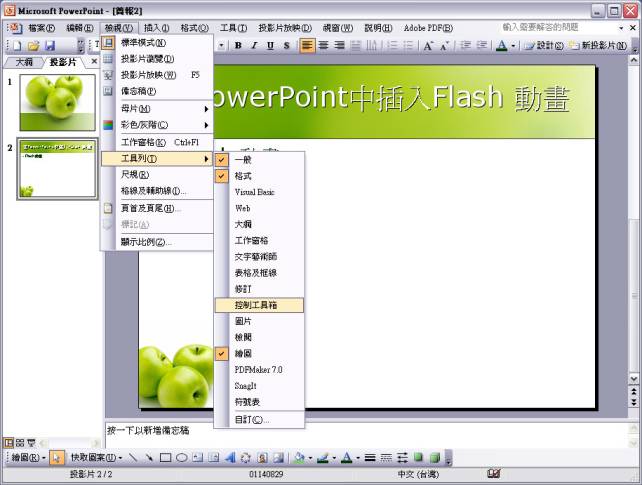Open the 插入 menu
The height and width of the screenshot is (485, 642).
click(156, 28)
